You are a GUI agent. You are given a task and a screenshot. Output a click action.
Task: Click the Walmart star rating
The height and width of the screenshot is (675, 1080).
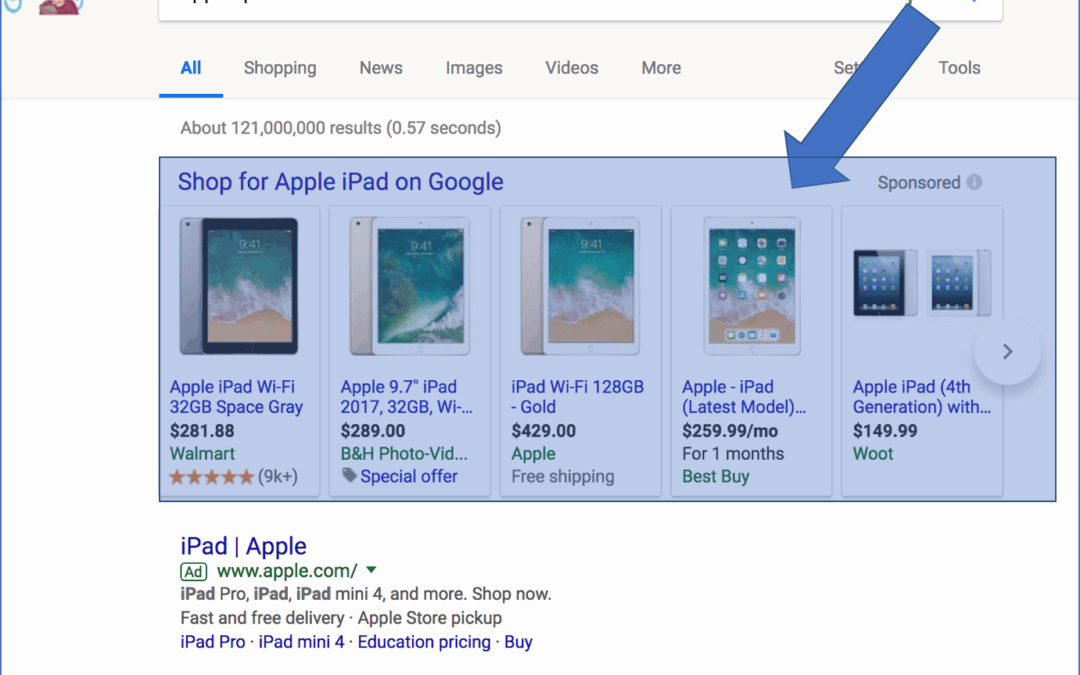[212, 477]
